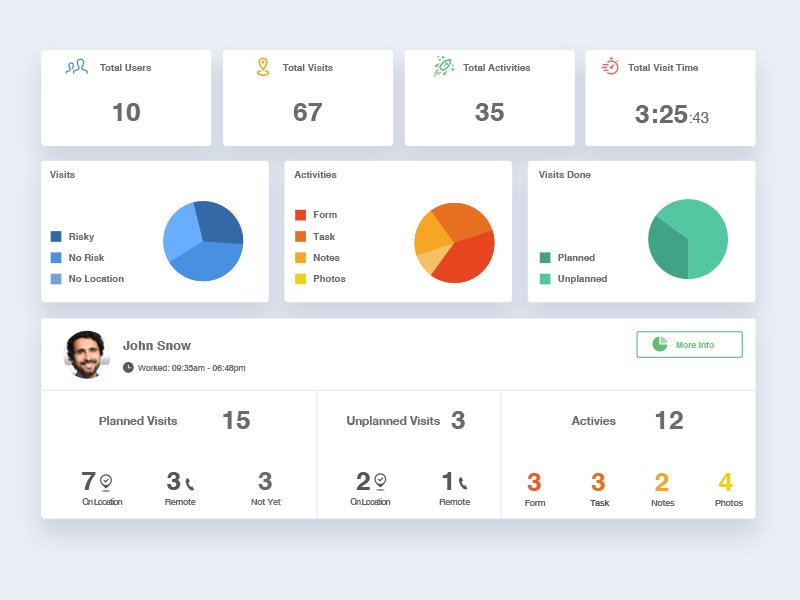Viewport: 800px width, 600px height.
Task: Click the location check icon under Planned Visits
Action: point(106,482)
